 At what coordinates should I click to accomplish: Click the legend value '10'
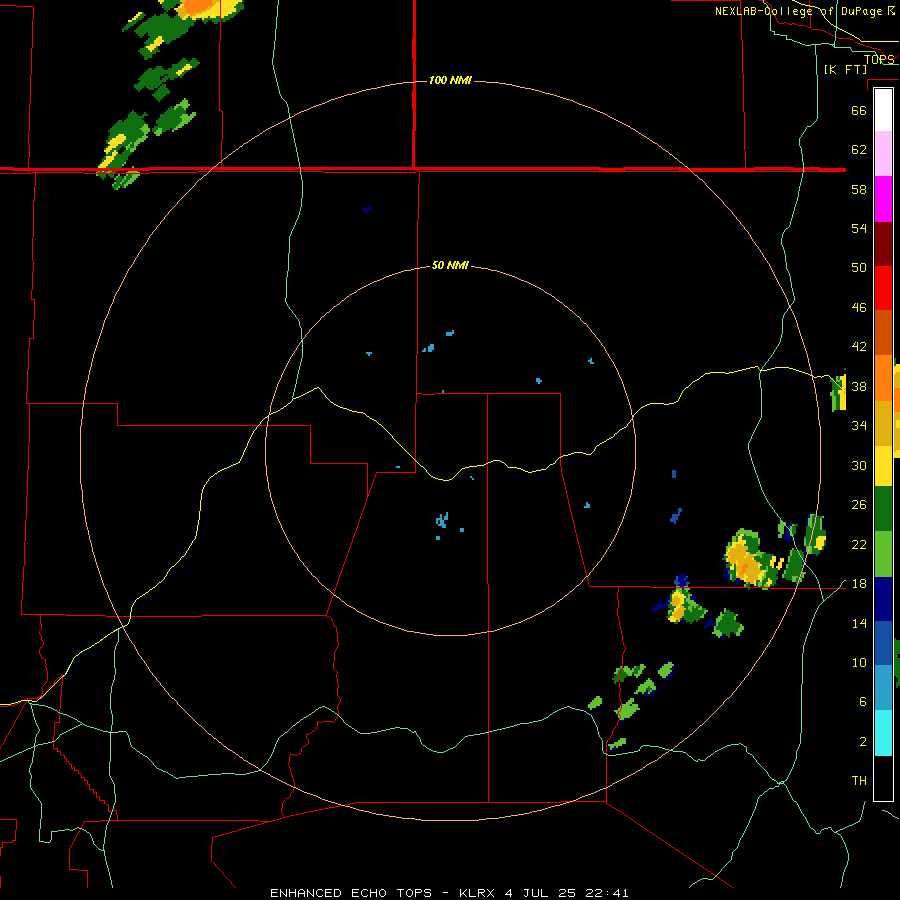pyautogui.click(x=859, y=662)
